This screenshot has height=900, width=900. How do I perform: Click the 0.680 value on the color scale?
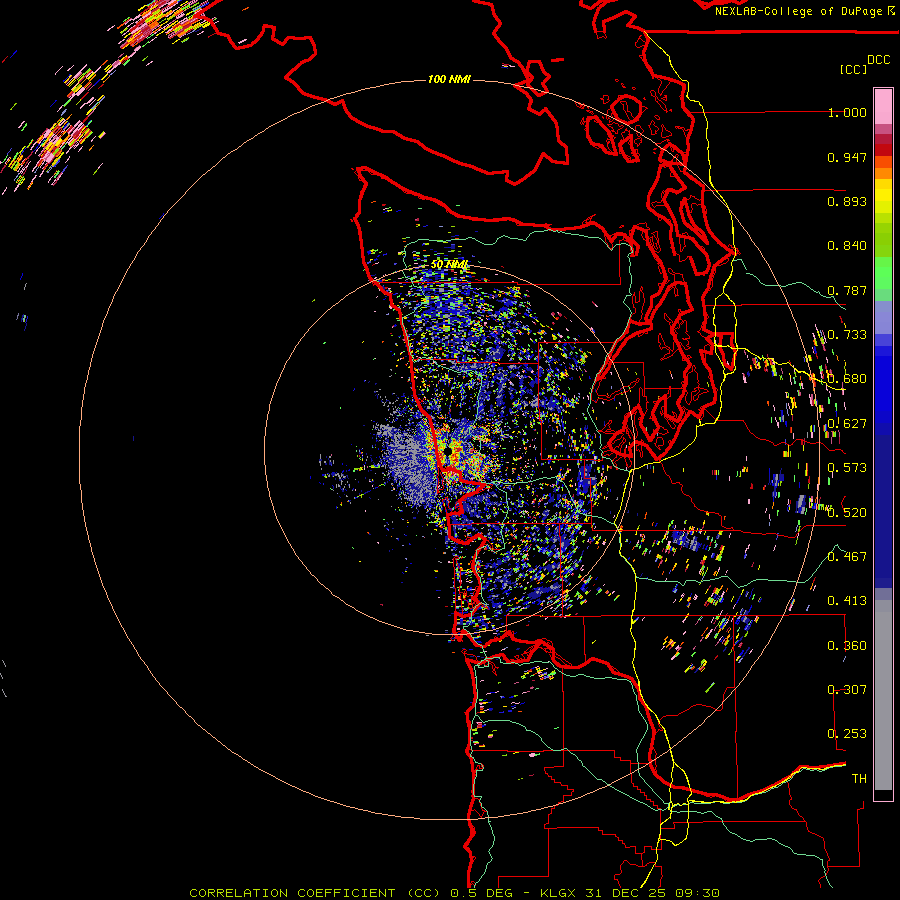[x=847, y=379]
